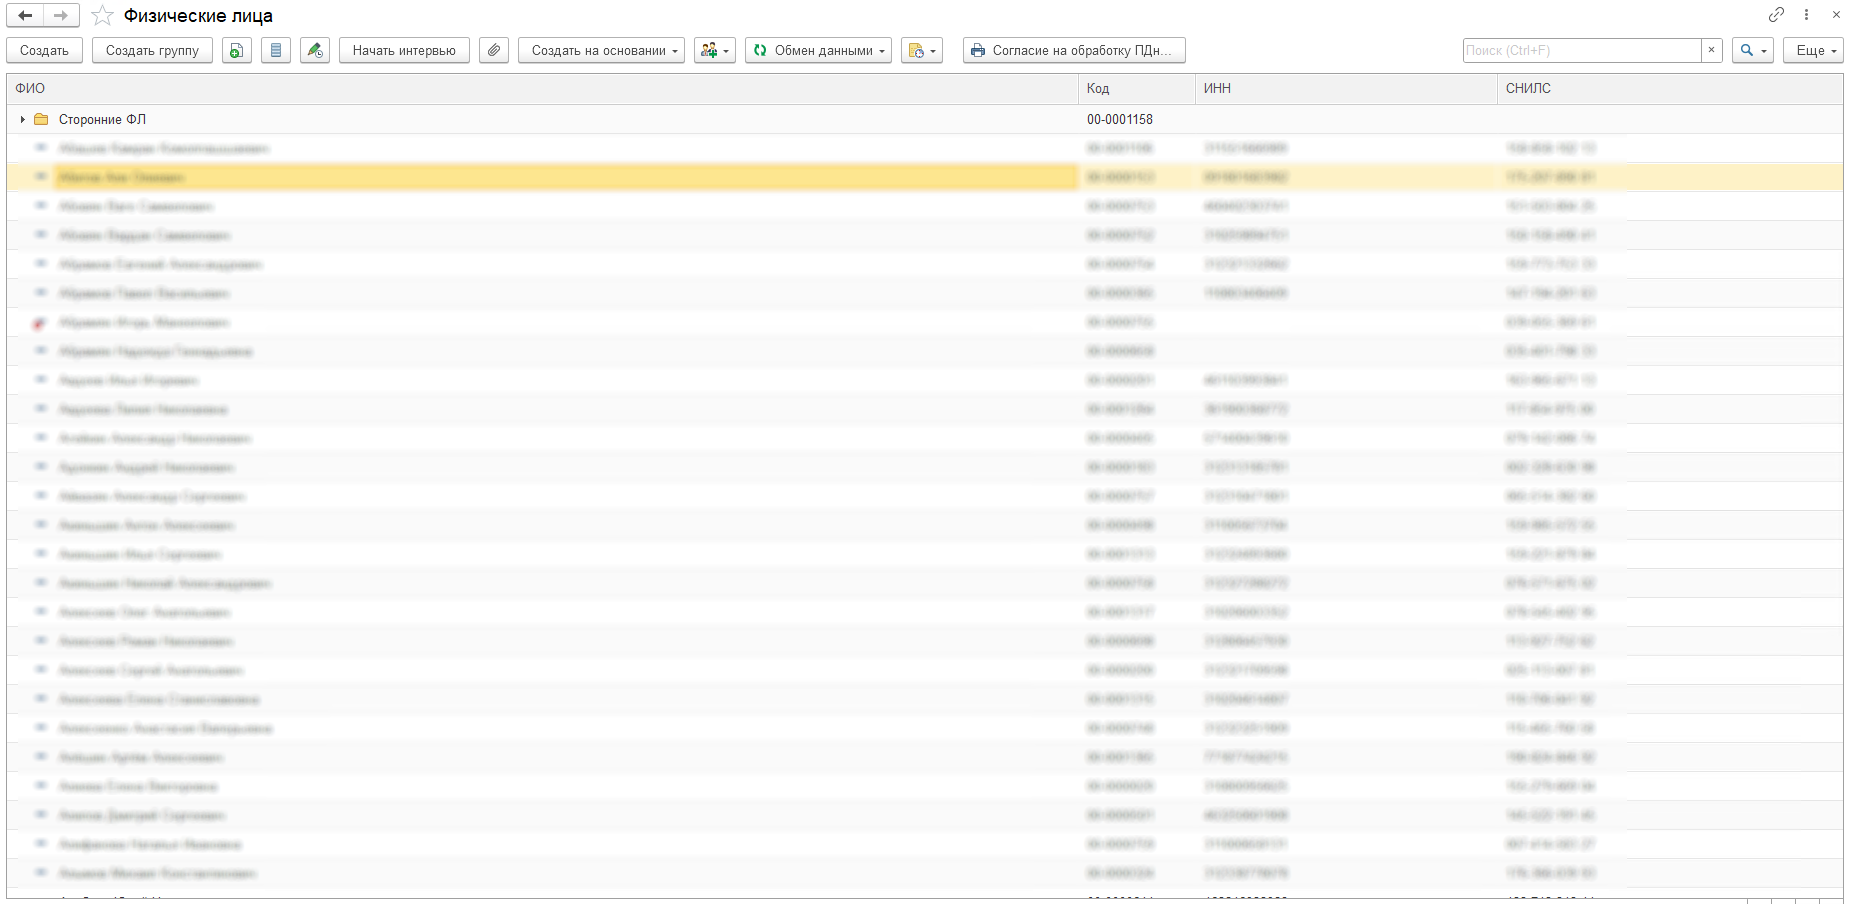Open attached files via paperclip icon

click(494, 50)
